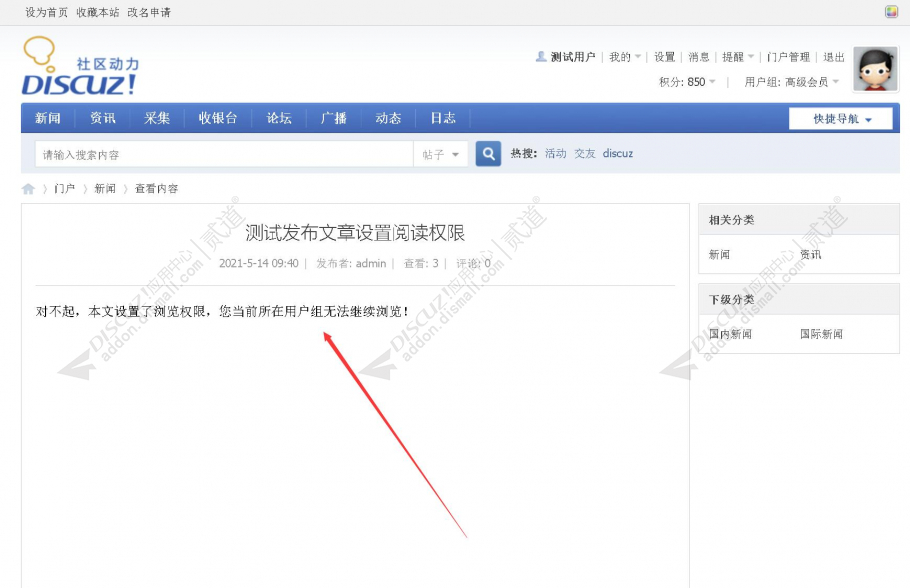Click the 设为首页 link
The width and height of the screenshot is (910, 588).
point(46,12)
